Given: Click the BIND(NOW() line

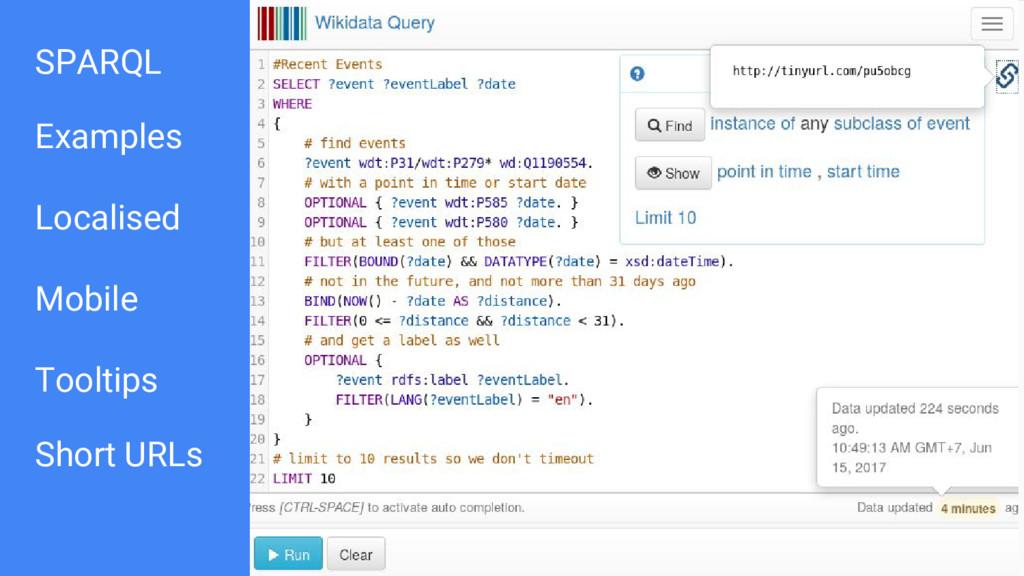Looking at the screenshot, I should 432,301.
